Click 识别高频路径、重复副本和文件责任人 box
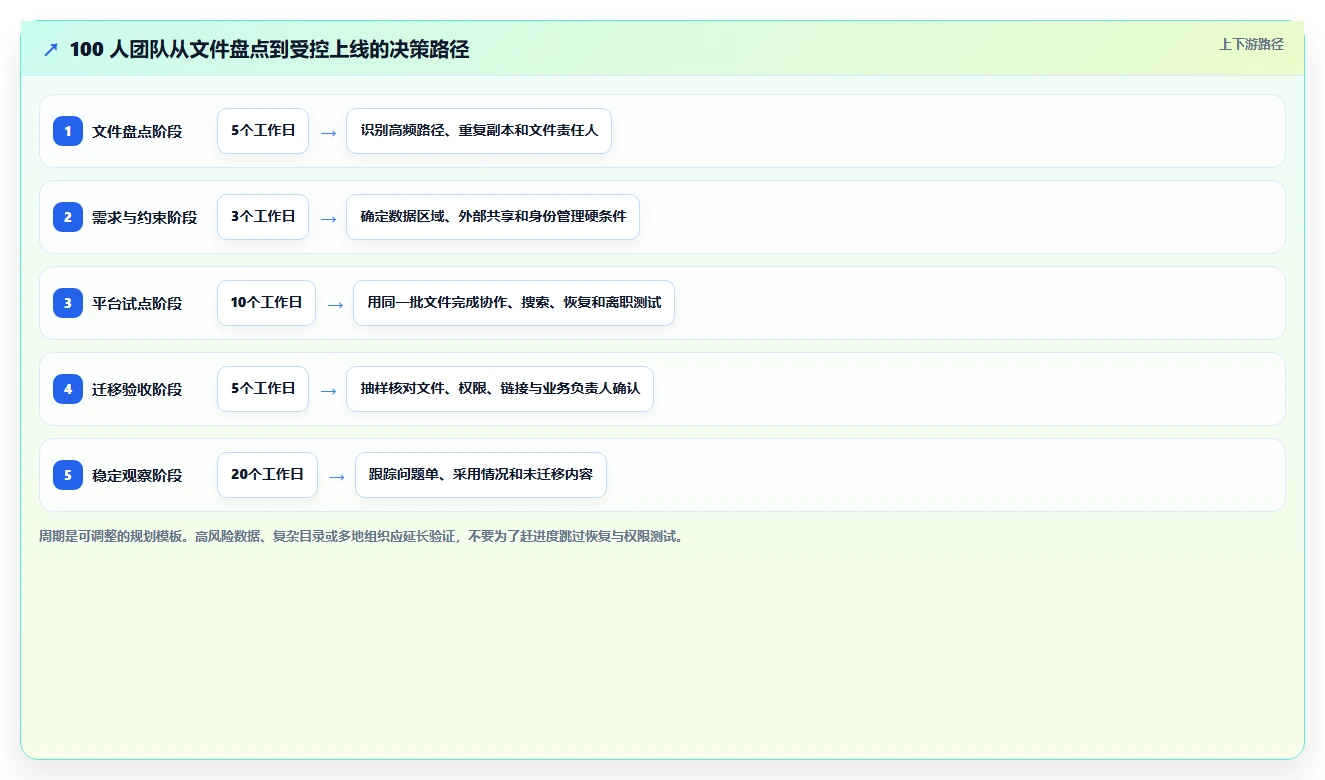1325x780 pixels. [x=479, y=131]
